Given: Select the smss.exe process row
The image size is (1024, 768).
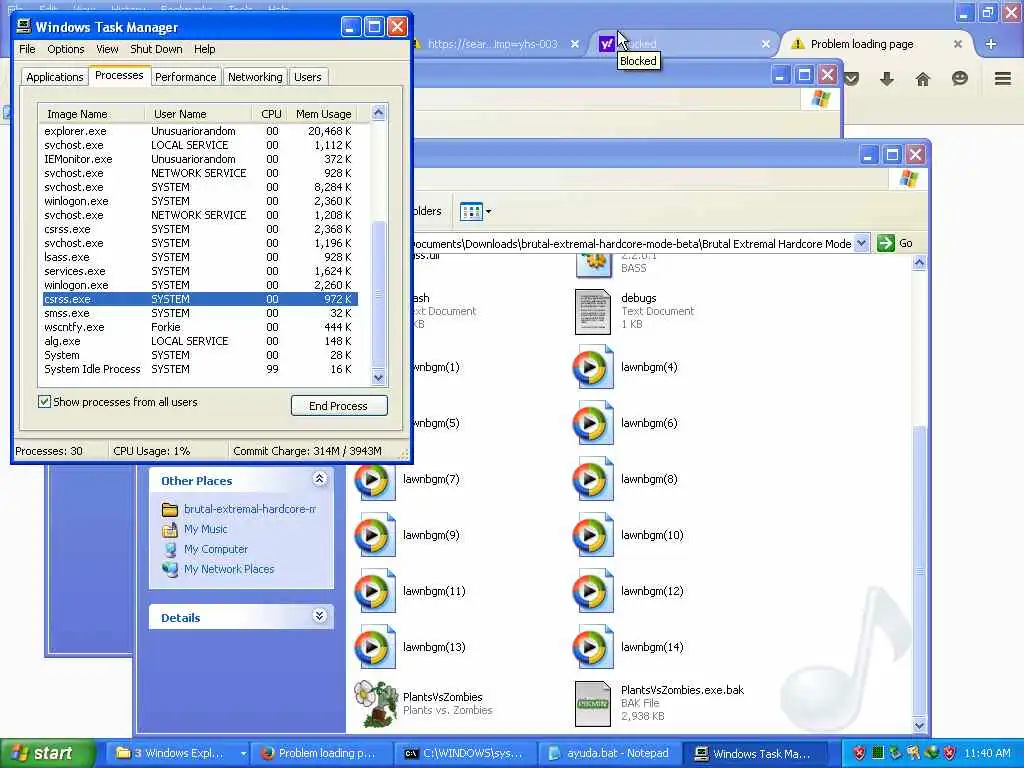Looking at the screenshot, I should click(x=199, y=313).
